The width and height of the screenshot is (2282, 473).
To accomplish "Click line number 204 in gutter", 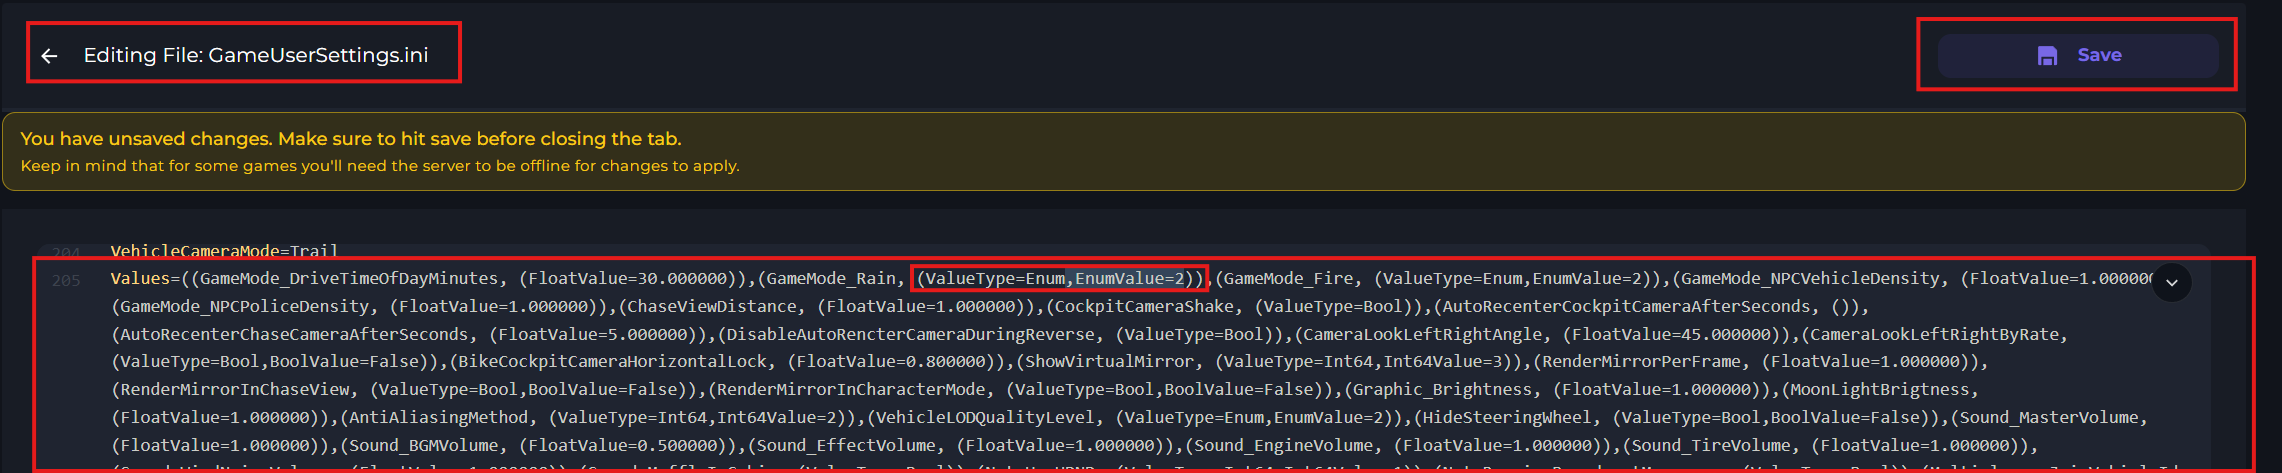I will click(66, 252).
